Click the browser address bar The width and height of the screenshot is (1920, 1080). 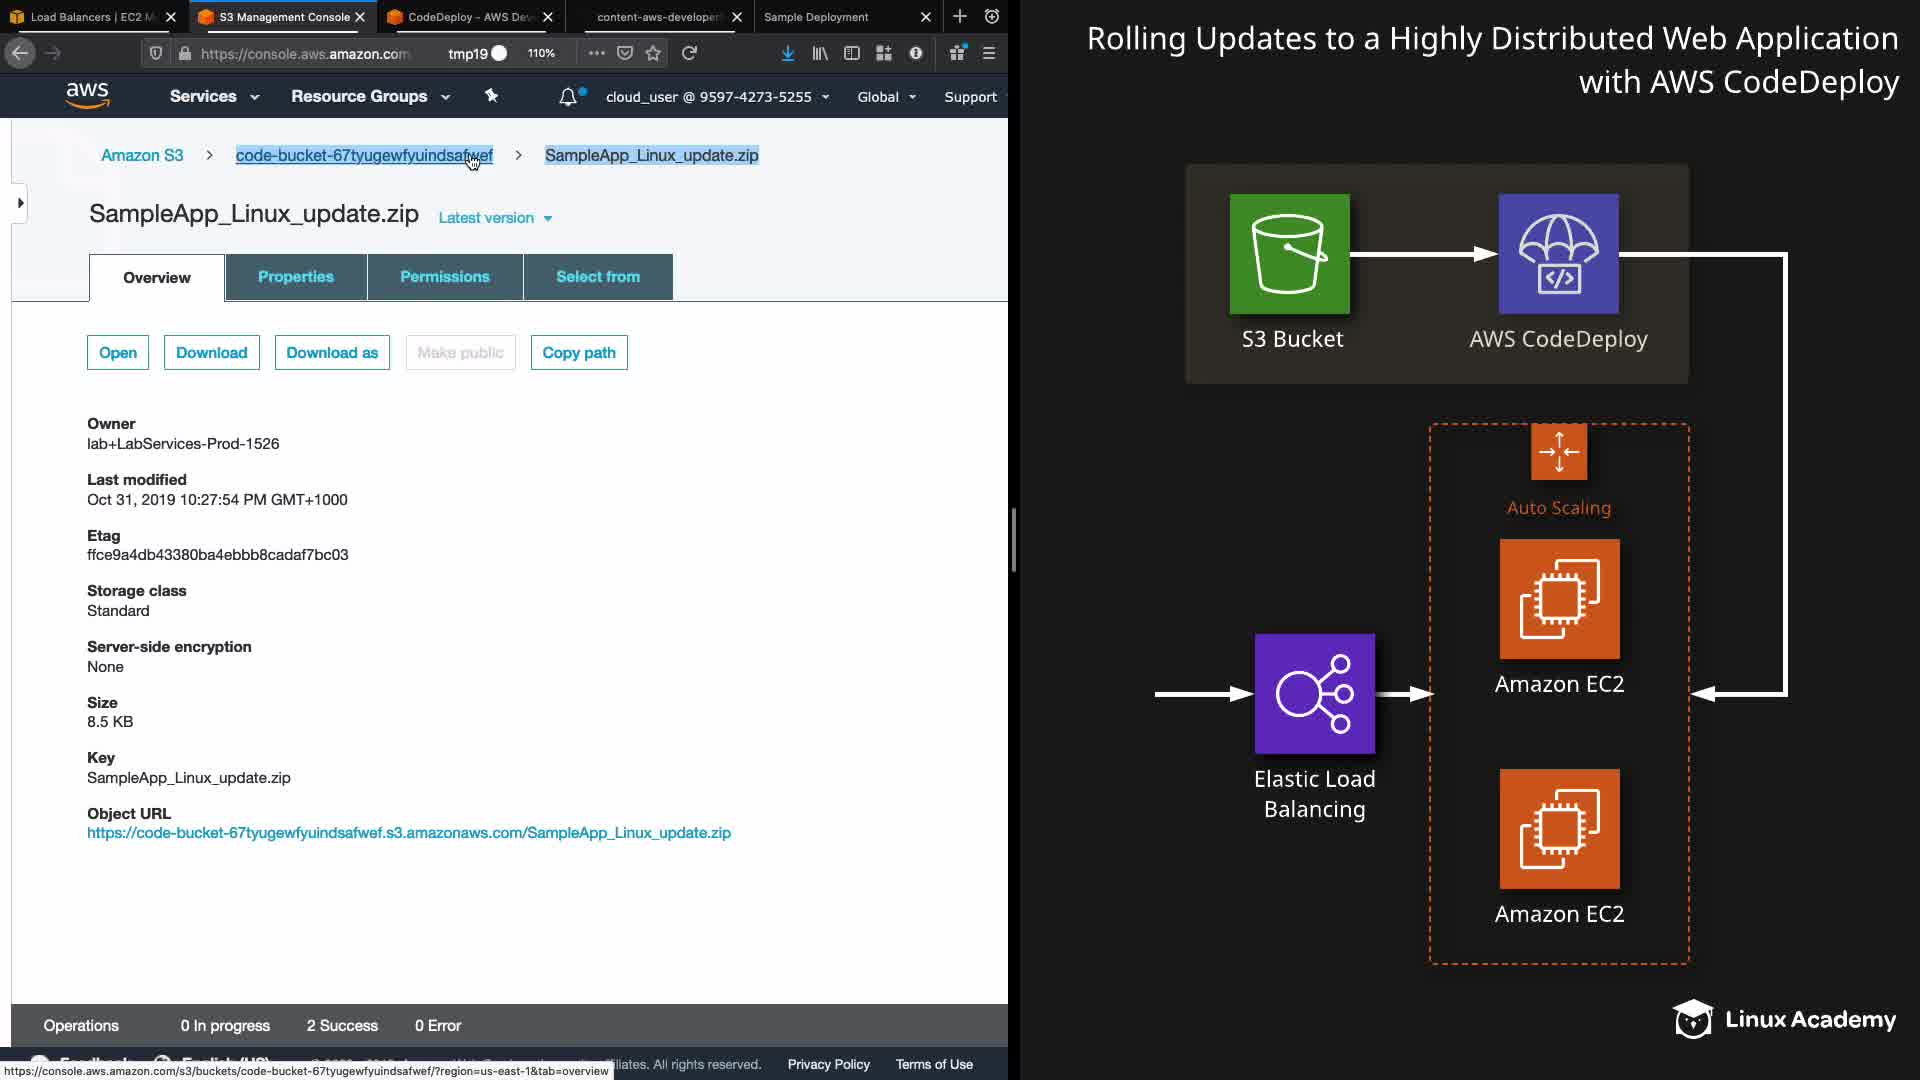pyautogui.click(x=305, y=54)
